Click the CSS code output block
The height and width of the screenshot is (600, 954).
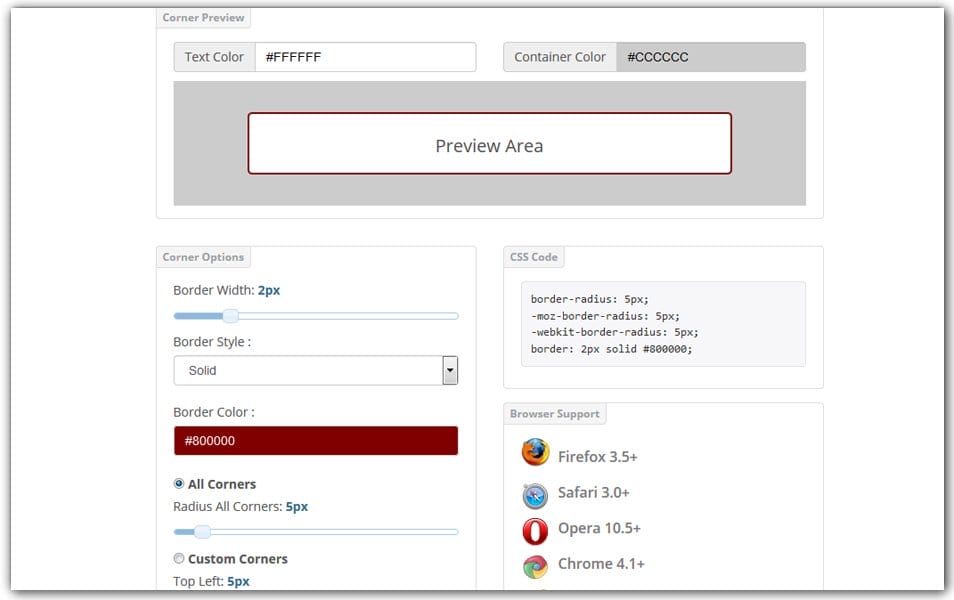coord(662,324)
